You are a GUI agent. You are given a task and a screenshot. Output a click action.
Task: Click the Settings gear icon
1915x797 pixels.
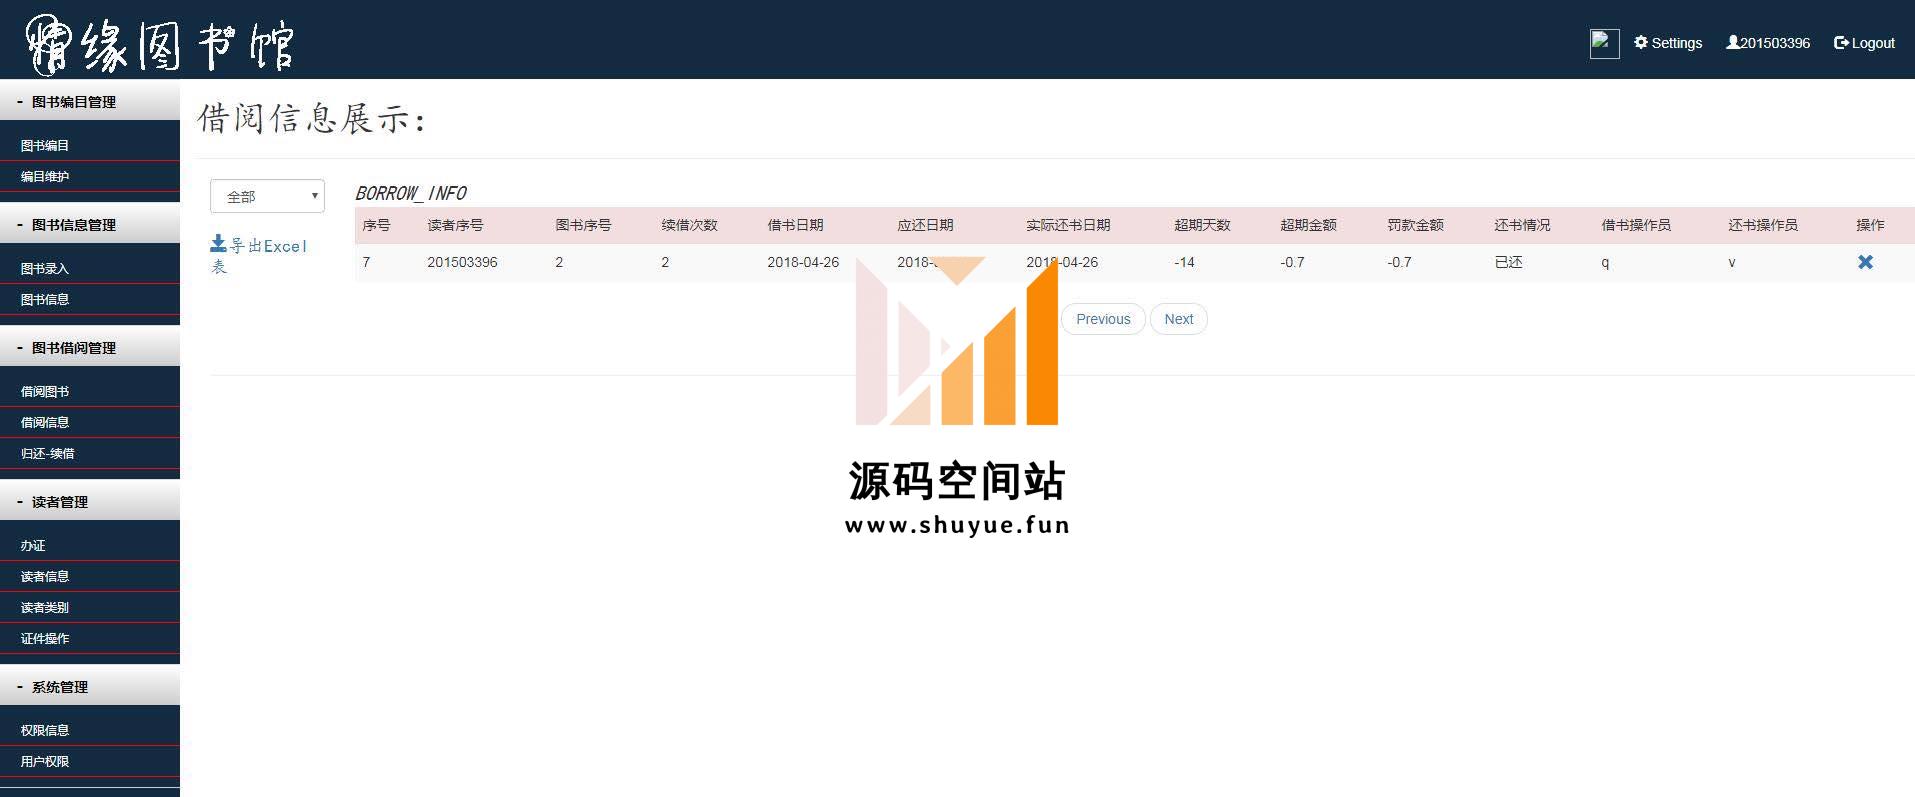[x=1641, y=43]
